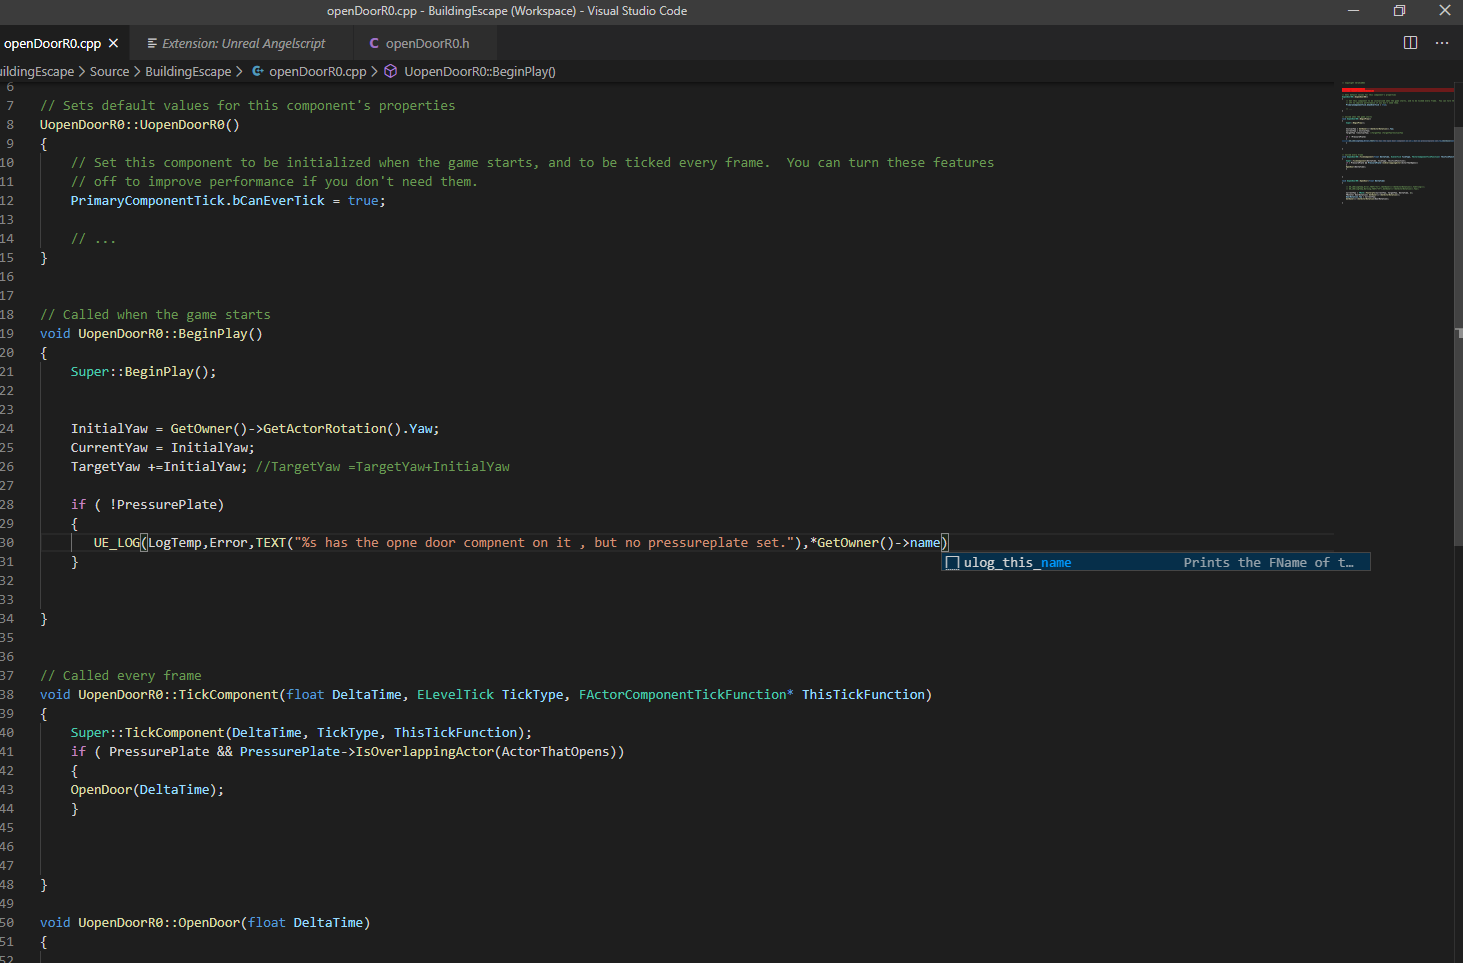Switch to the openDoorR0.h tab

pyautogui.click(x=427, y=43)
